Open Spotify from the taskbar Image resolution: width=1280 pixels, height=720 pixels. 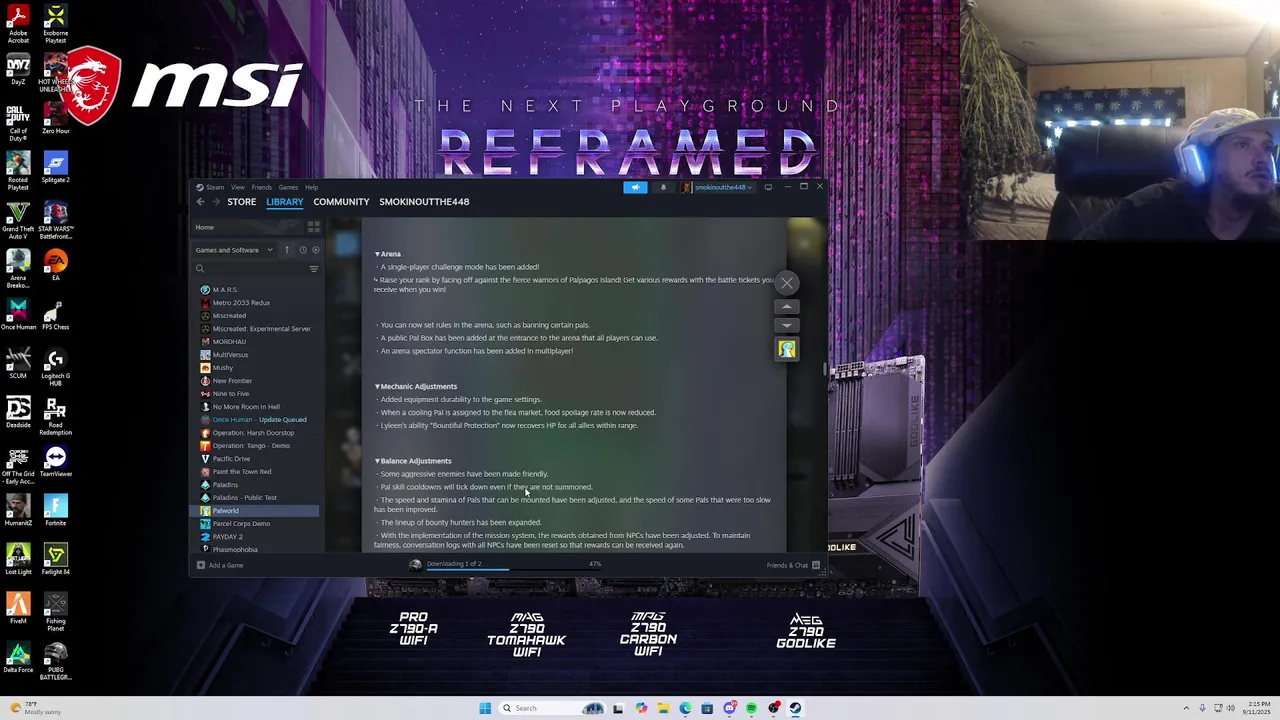click(x=751, y=708)
